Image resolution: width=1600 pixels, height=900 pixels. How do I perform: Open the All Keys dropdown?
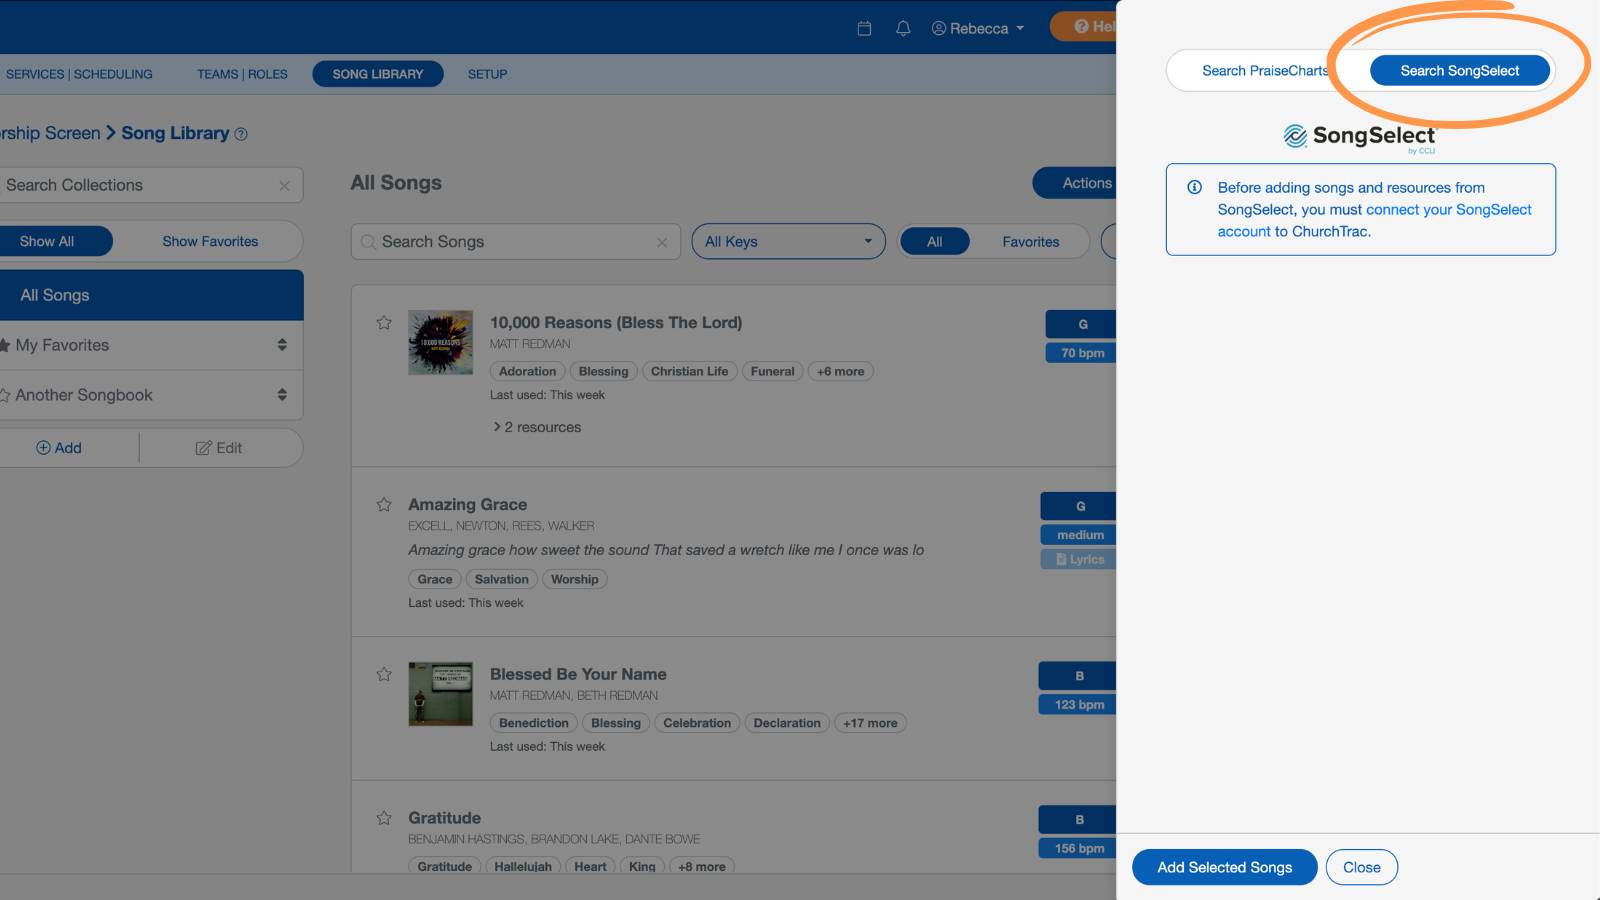click(x=788, y=241)
